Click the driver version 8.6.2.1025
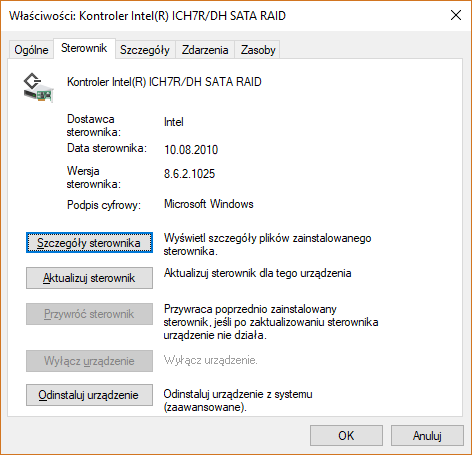Viewport: 472px width, 455px height. point(189,174)
